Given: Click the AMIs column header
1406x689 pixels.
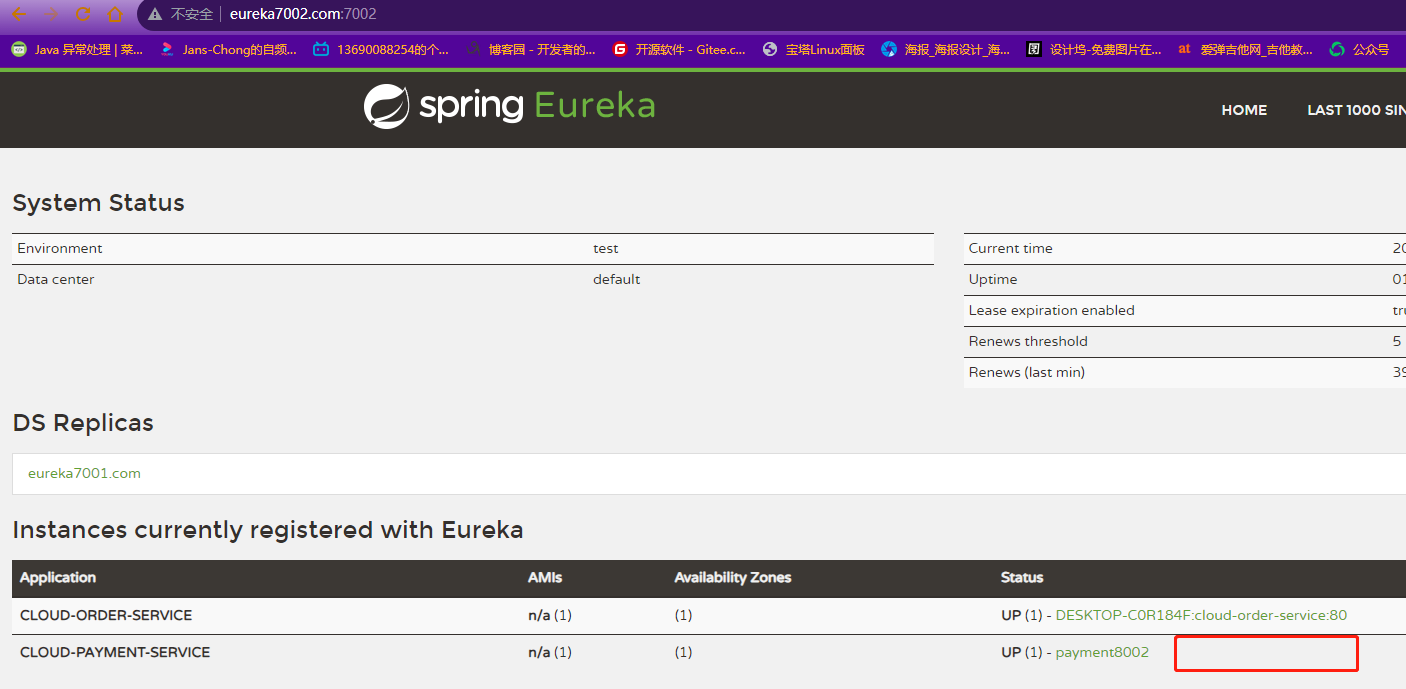Looking at the screenshot, I should click(x=545, y=578).
